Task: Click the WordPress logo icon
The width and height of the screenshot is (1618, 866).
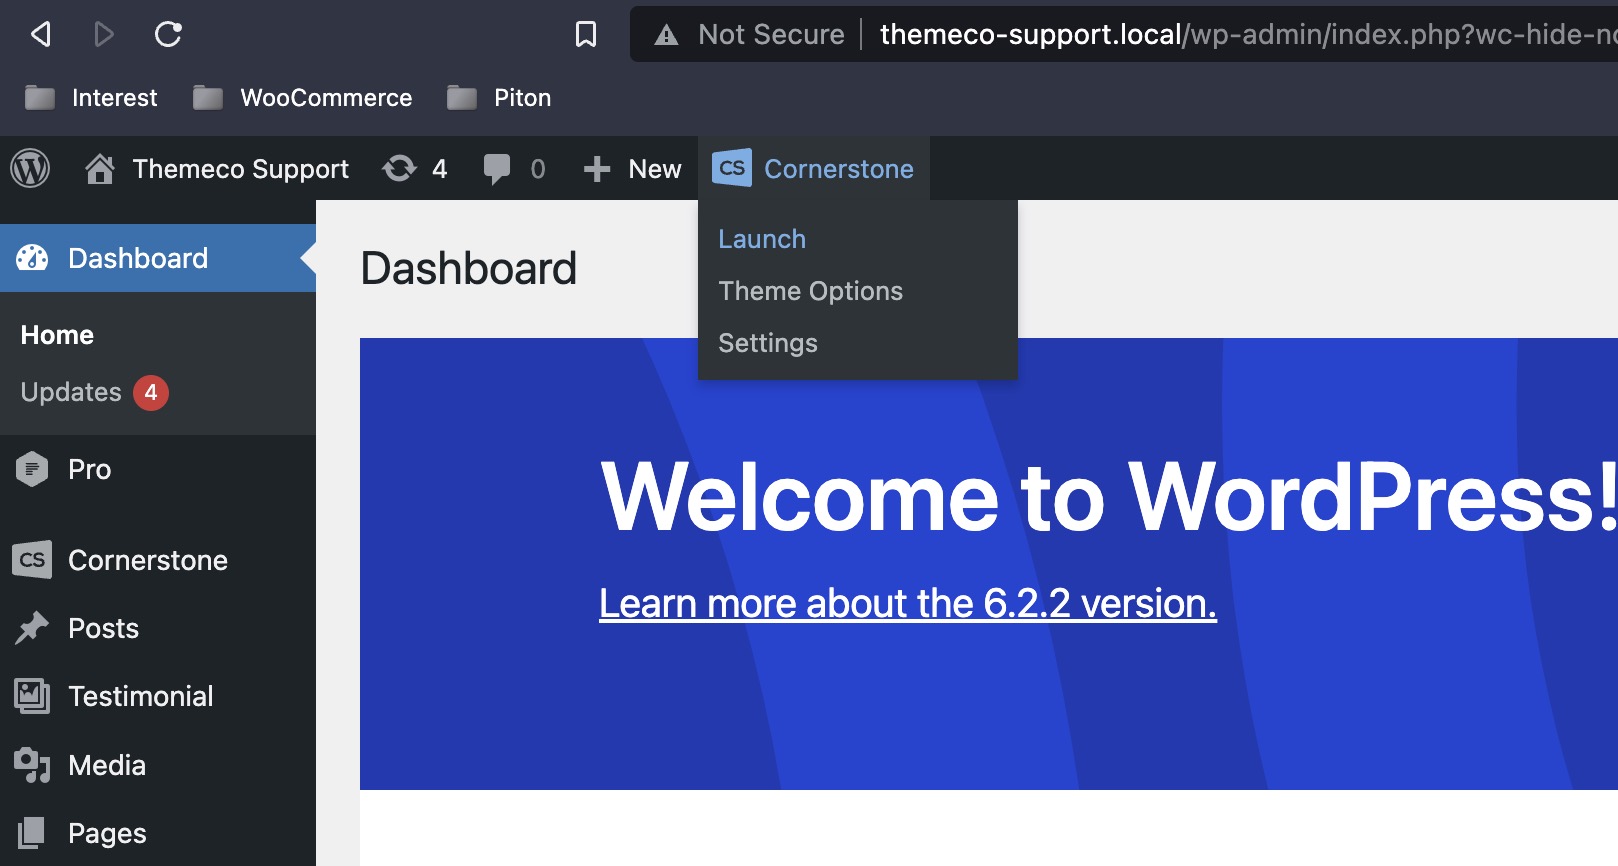Action: click(x=30, y=168)
